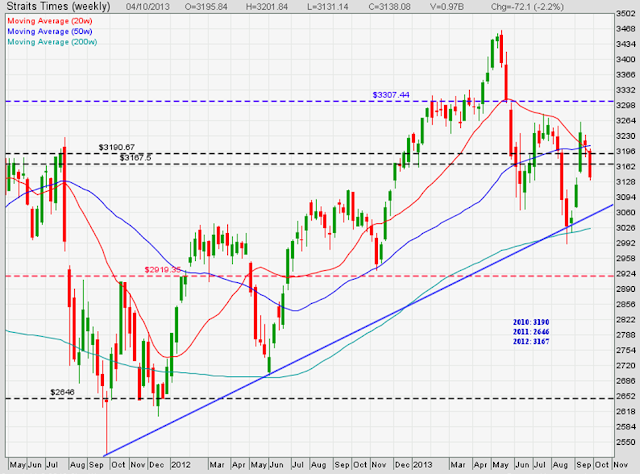The image size is (640, 474).
Task: Click price axis value "3332"
Action: coord(625,90)
